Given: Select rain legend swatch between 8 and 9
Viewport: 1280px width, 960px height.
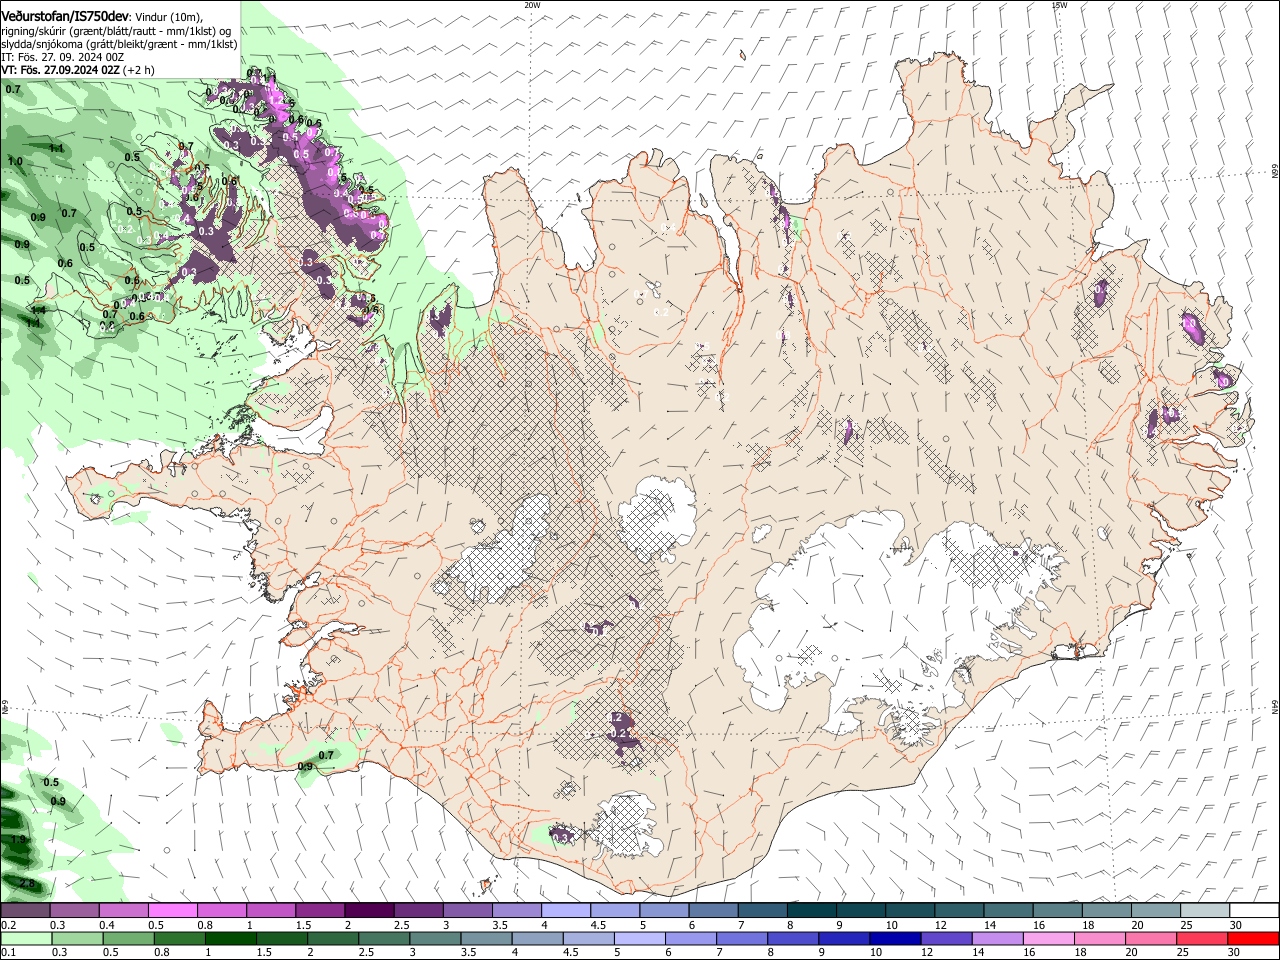Looking at the screenshot, I should pyautogui.click(x=793, y=938).
